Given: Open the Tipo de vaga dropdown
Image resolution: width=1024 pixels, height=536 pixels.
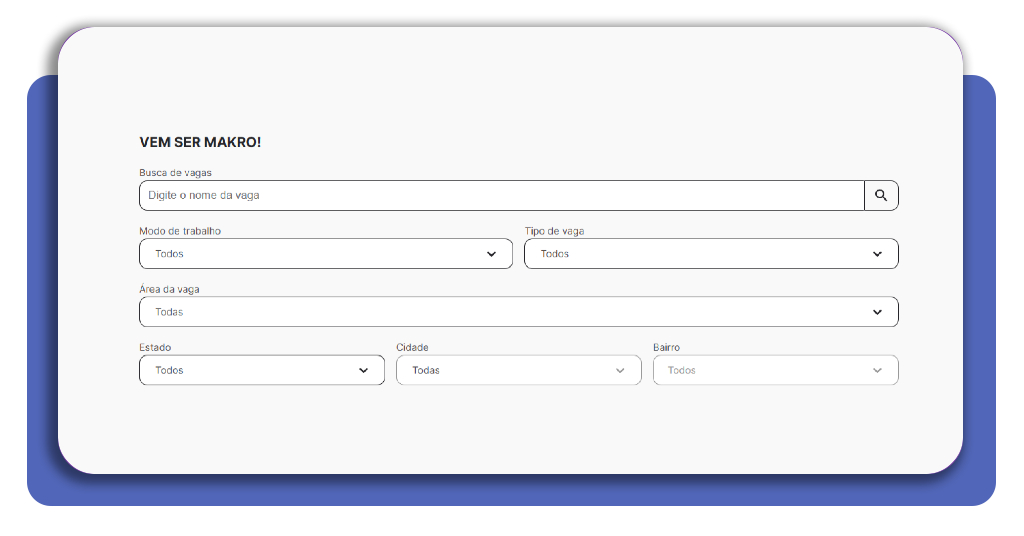Looking at the screenshot, I should pyautogui.click(x=711, y=253).
